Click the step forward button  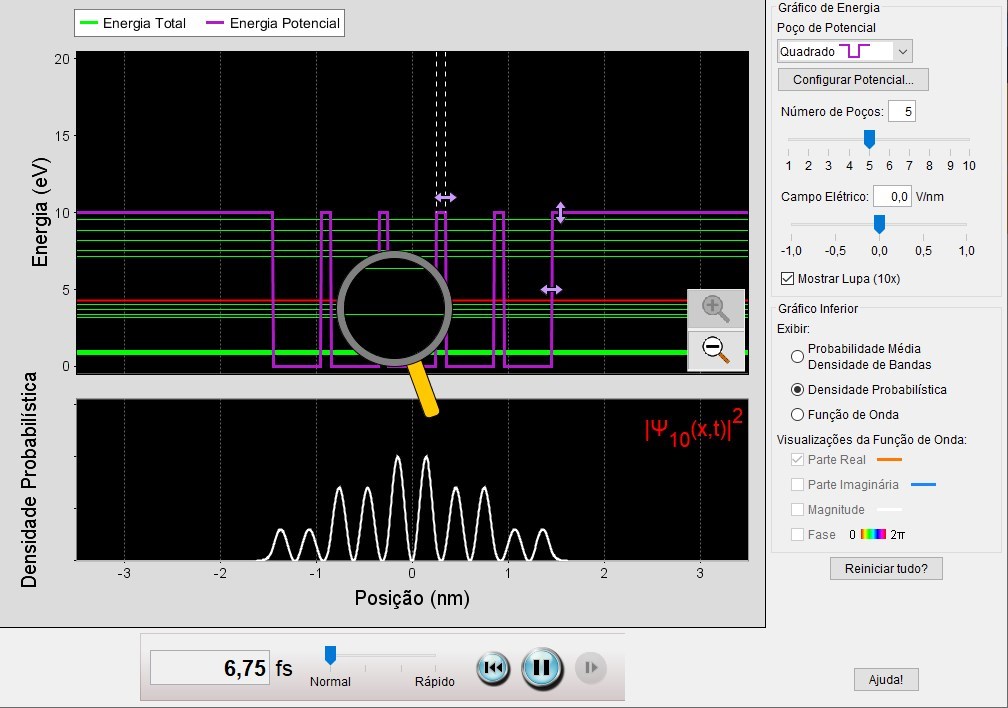click(x=591, y=667)
